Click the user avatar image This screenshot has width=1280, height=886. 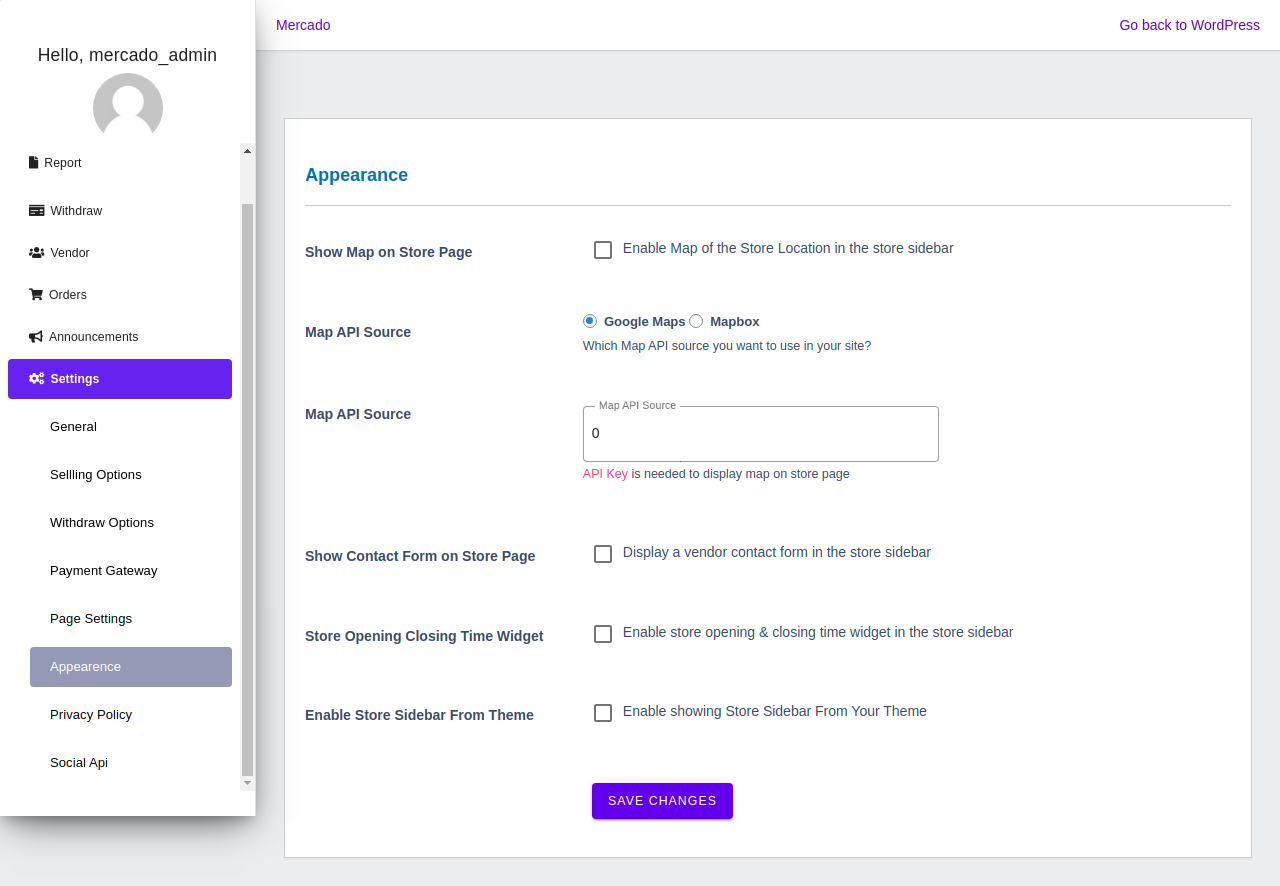coord(128,107)
